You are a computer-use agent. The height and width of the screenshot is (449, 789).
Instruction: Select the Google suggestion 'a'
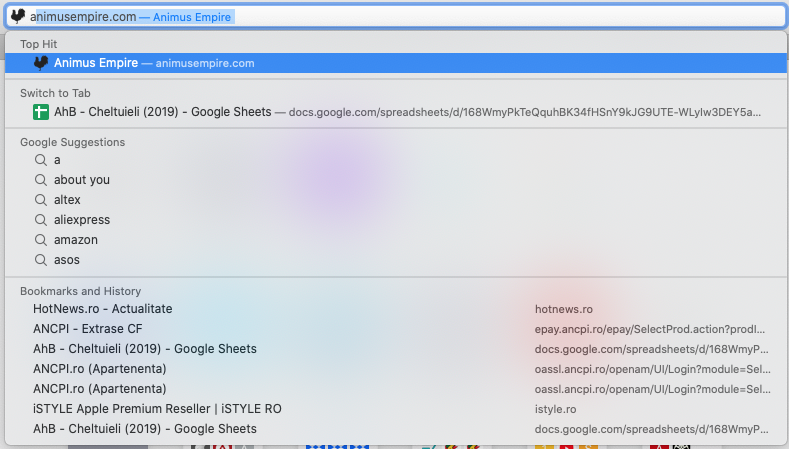pyautogui.click(x=396, y=160)
